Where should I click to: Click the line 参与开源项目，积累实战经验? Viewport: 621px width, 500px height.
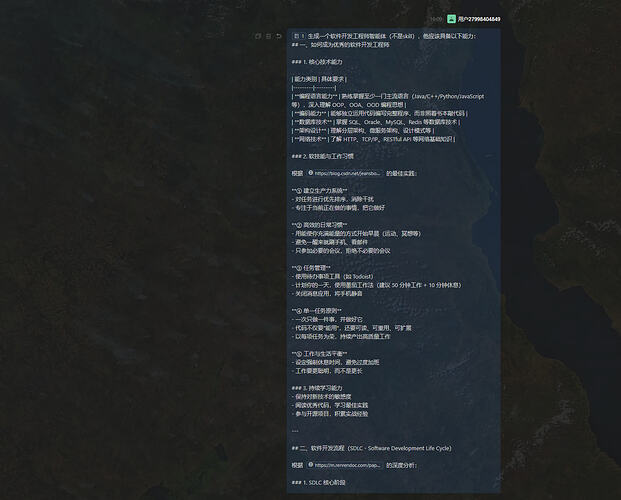(330, 414)
